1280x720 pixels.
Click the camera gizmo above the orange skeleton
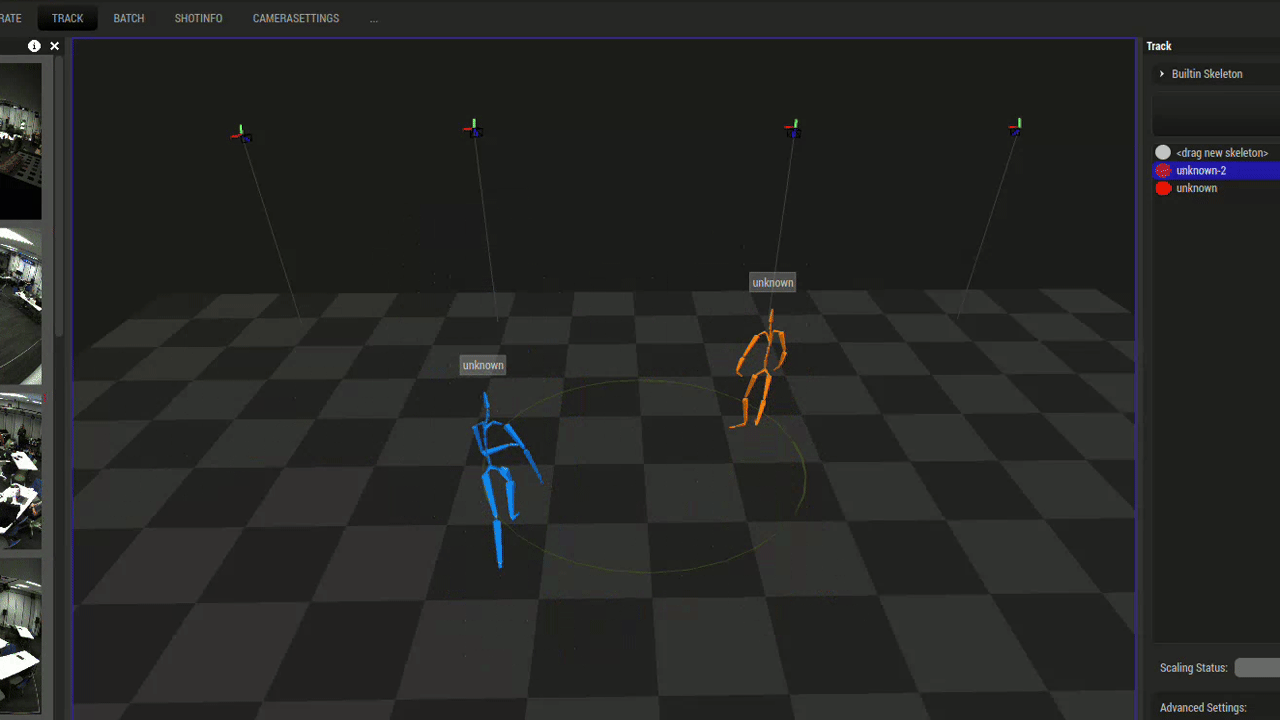pyautogui.click(x=792, y=127)
